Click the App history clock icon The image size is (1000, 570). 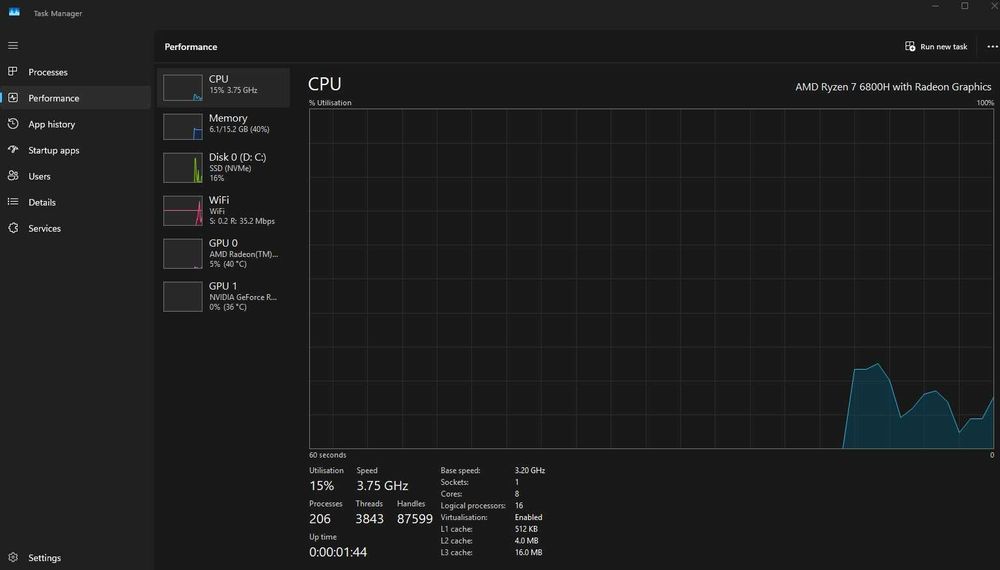pyautogui.click(x=13, y=124)
